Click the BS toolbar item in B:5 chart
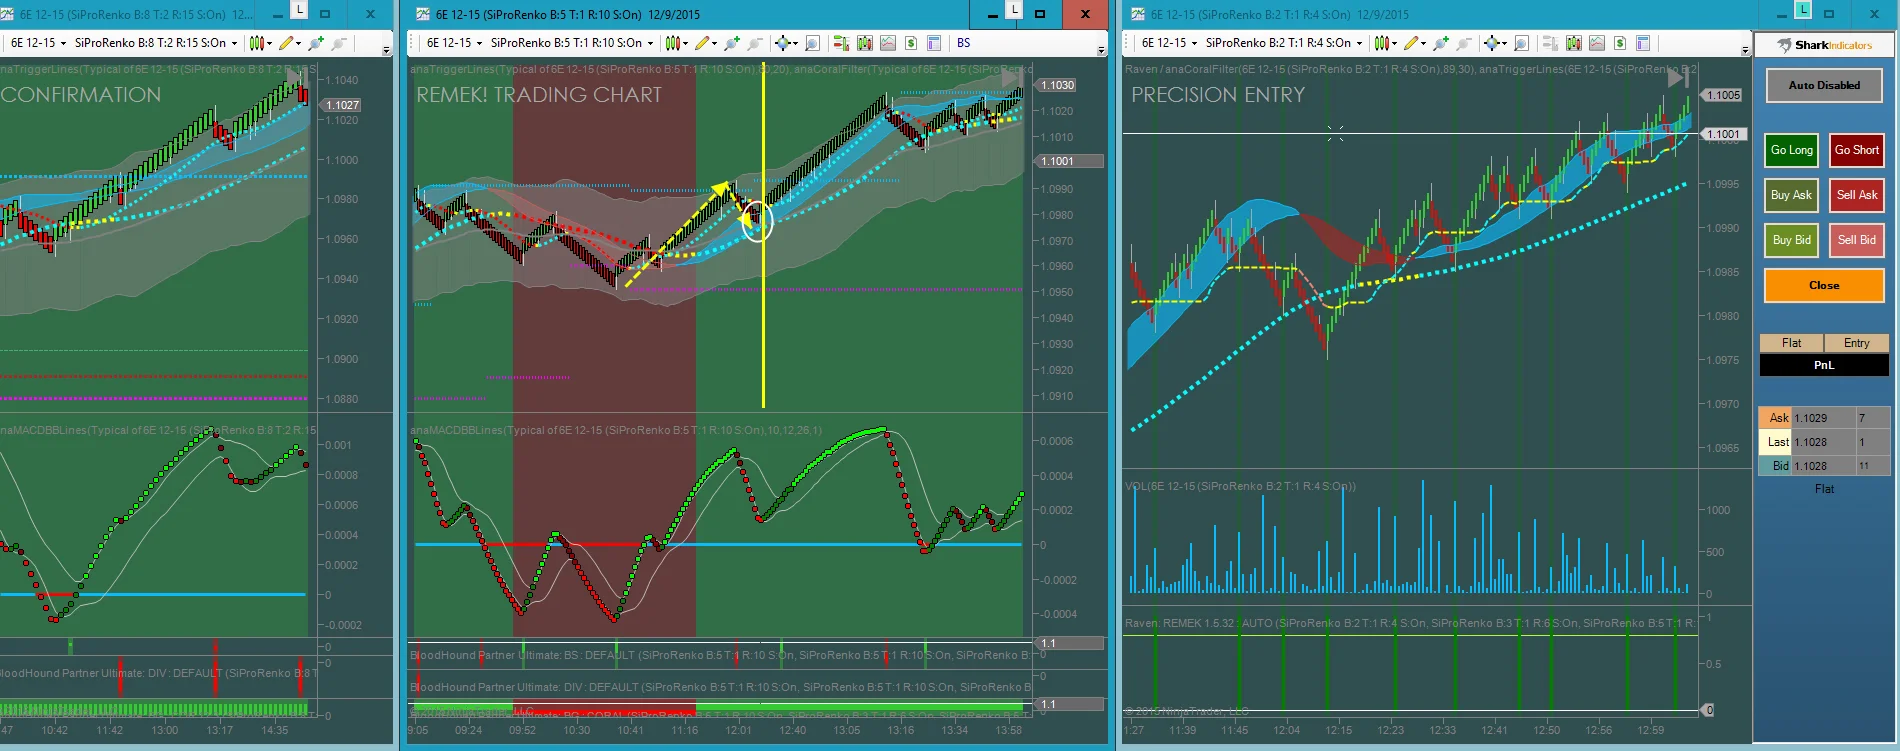This screenshot has height=751, width=1900. tap(964, 43)
